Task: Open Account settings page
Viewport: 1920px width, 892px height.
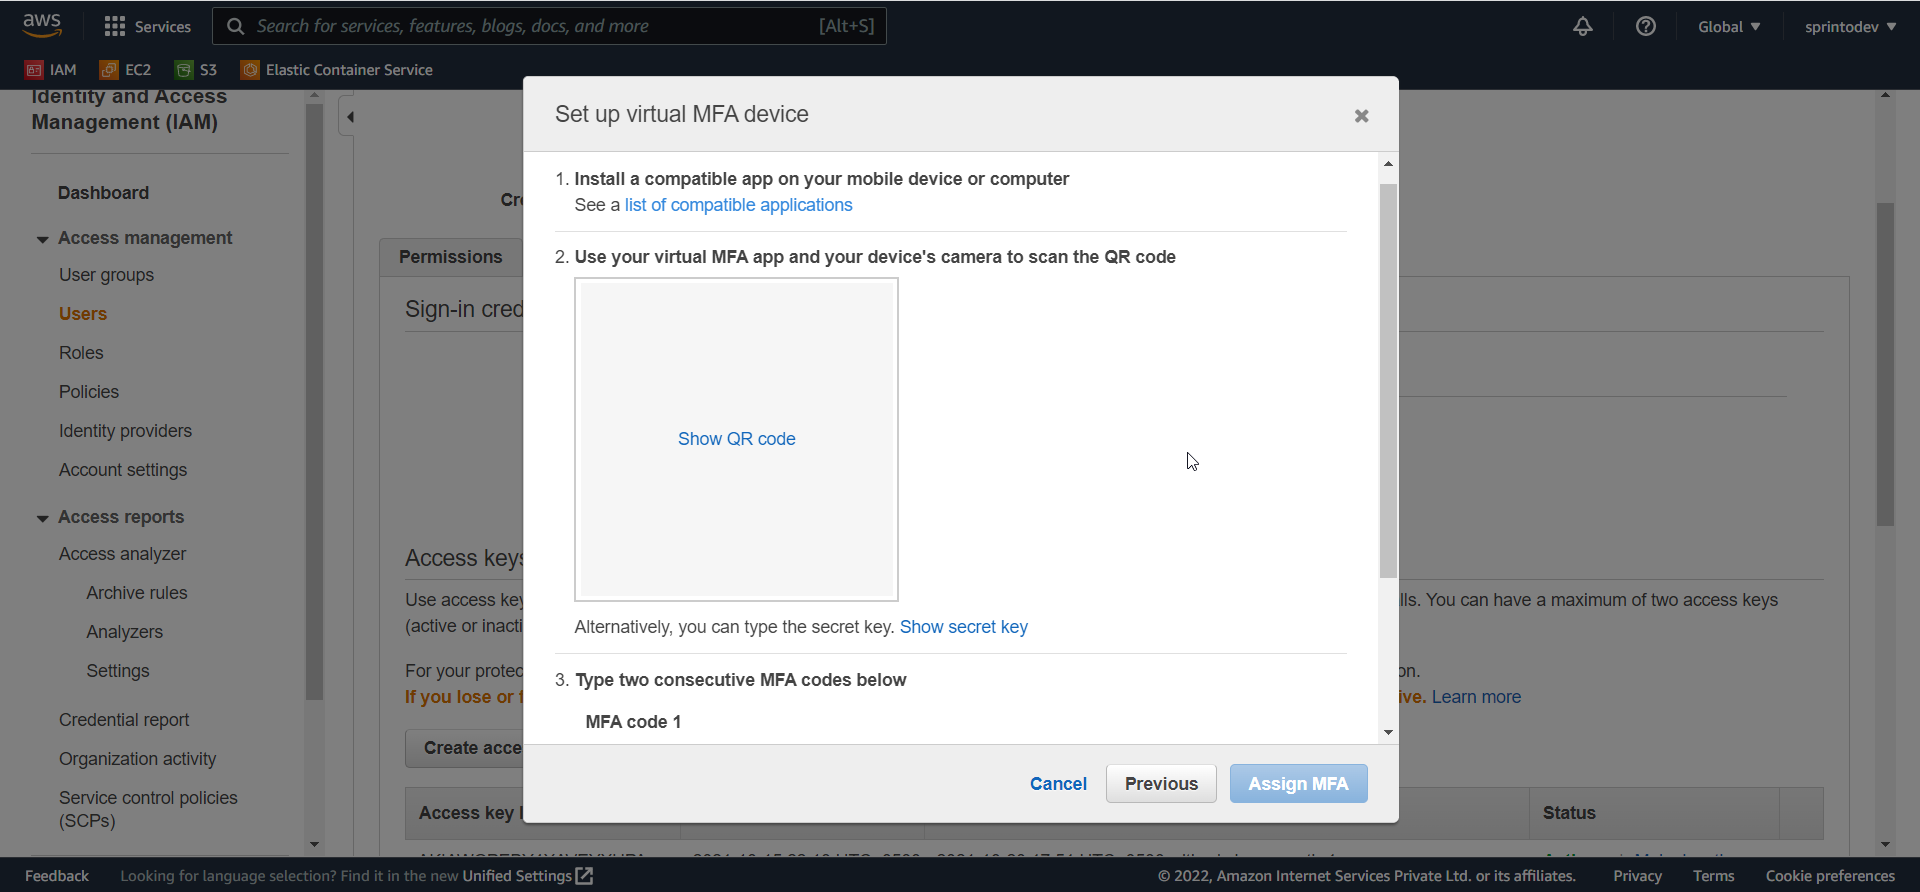Action: [123, 470]
